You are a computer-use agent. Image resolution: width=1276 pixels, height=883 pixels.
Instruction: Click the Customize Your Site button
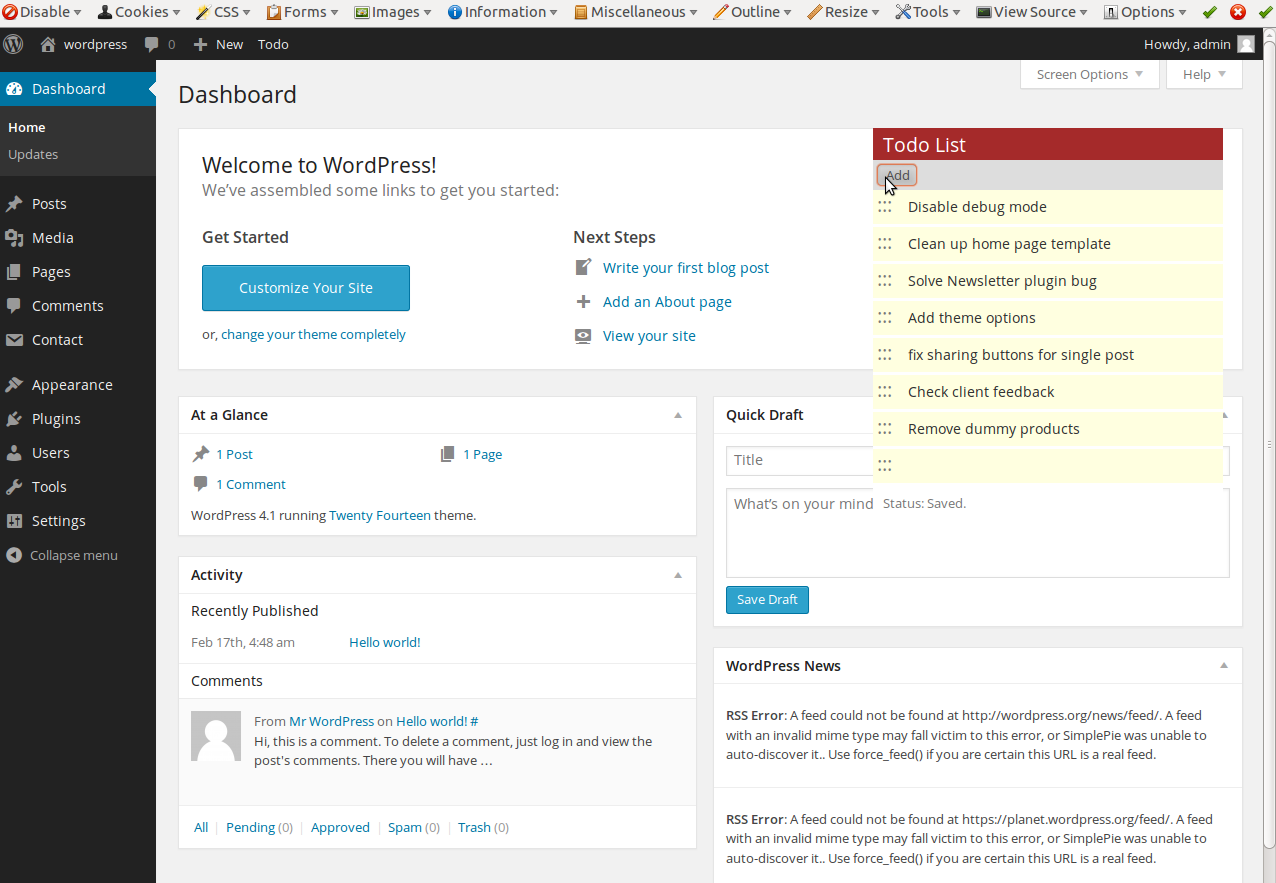coord(306,288)
